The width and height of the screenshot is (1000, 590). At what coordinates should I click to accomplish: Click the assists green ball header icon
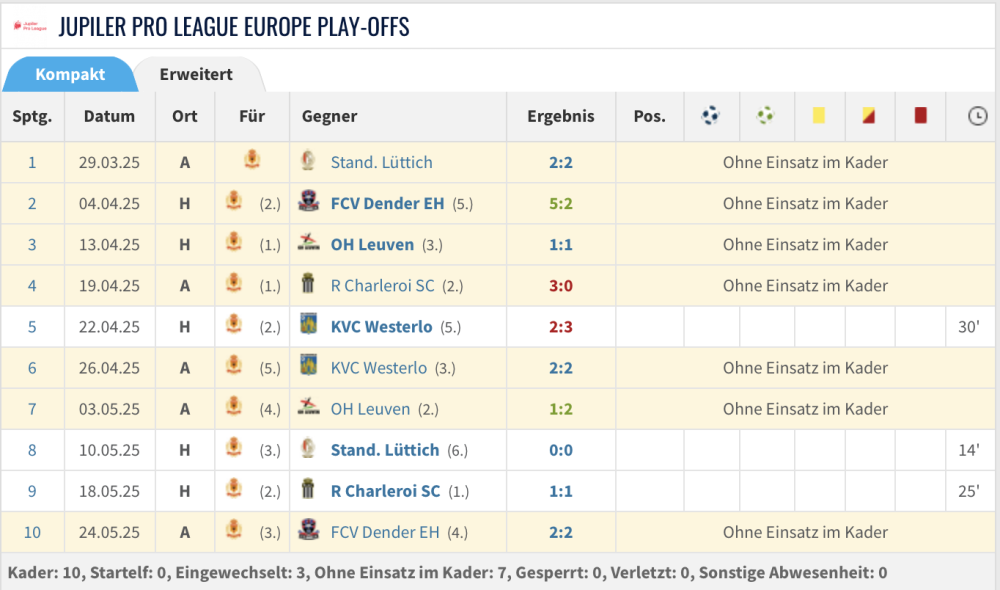click(765, 116)
